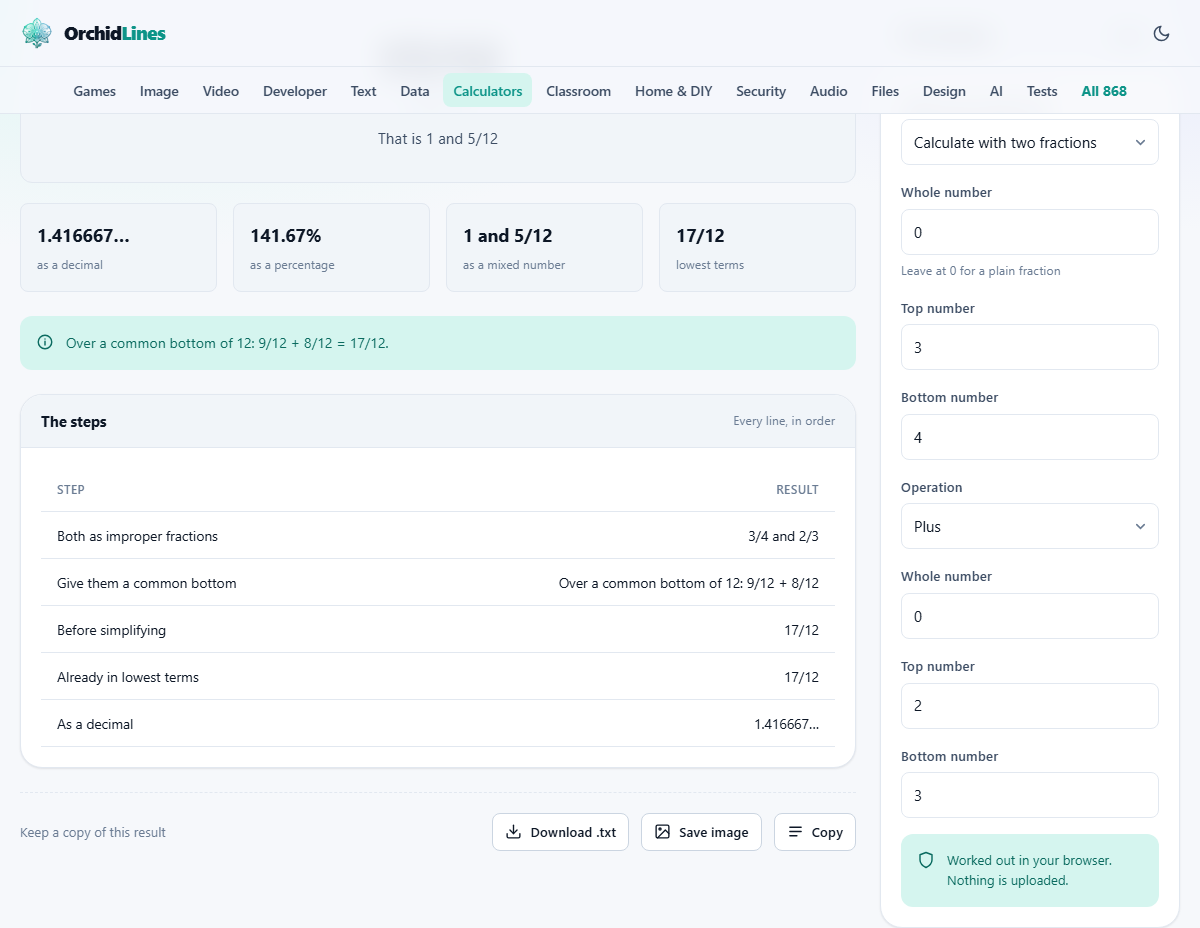Click first fraction Top number field
The height and width of the screenshot is (928, 1200).
point(1030,347)
